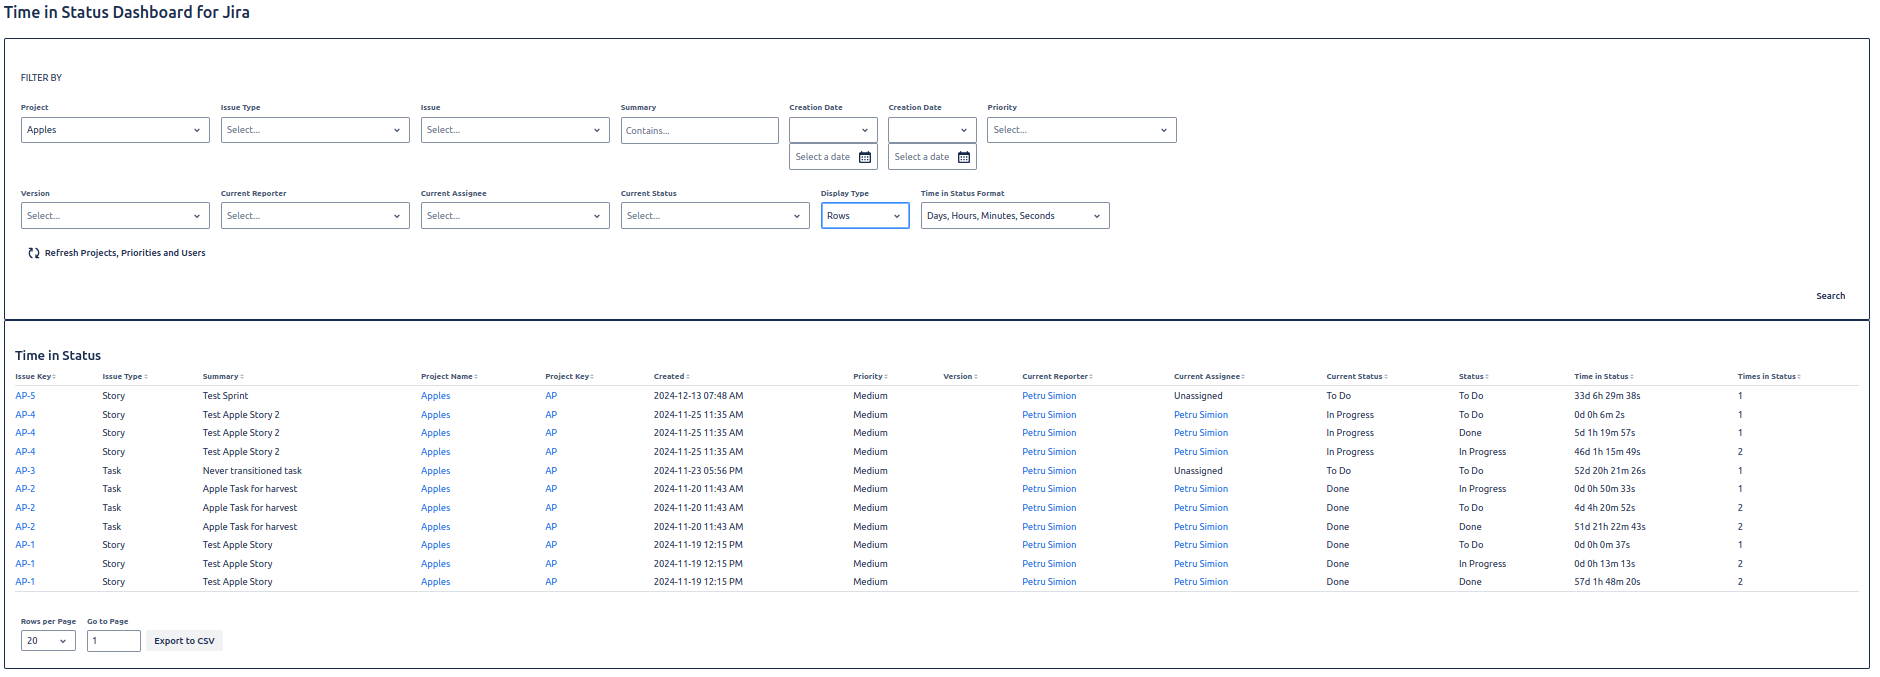Open the Display Type dropdown set to Rows
The image size is (1880, 677).
[864, 216]
